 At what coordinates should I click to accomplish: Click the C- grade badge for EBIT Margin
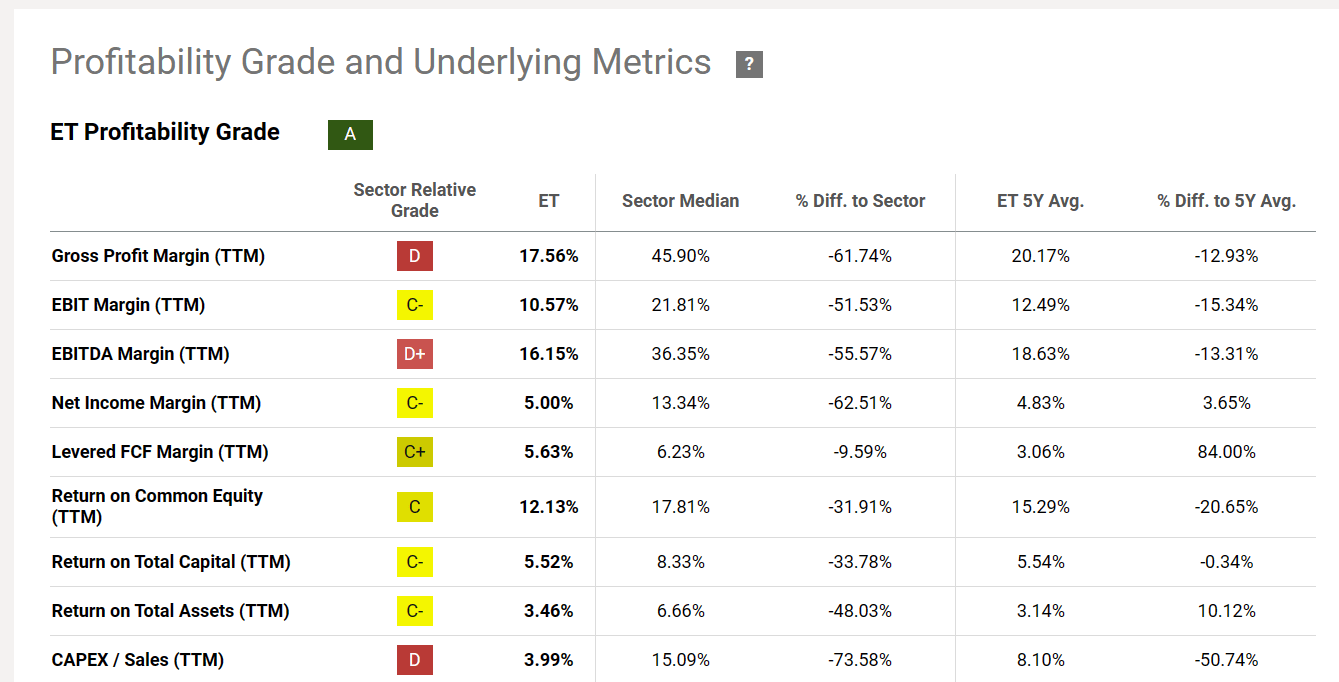click(x=415, y=305)
